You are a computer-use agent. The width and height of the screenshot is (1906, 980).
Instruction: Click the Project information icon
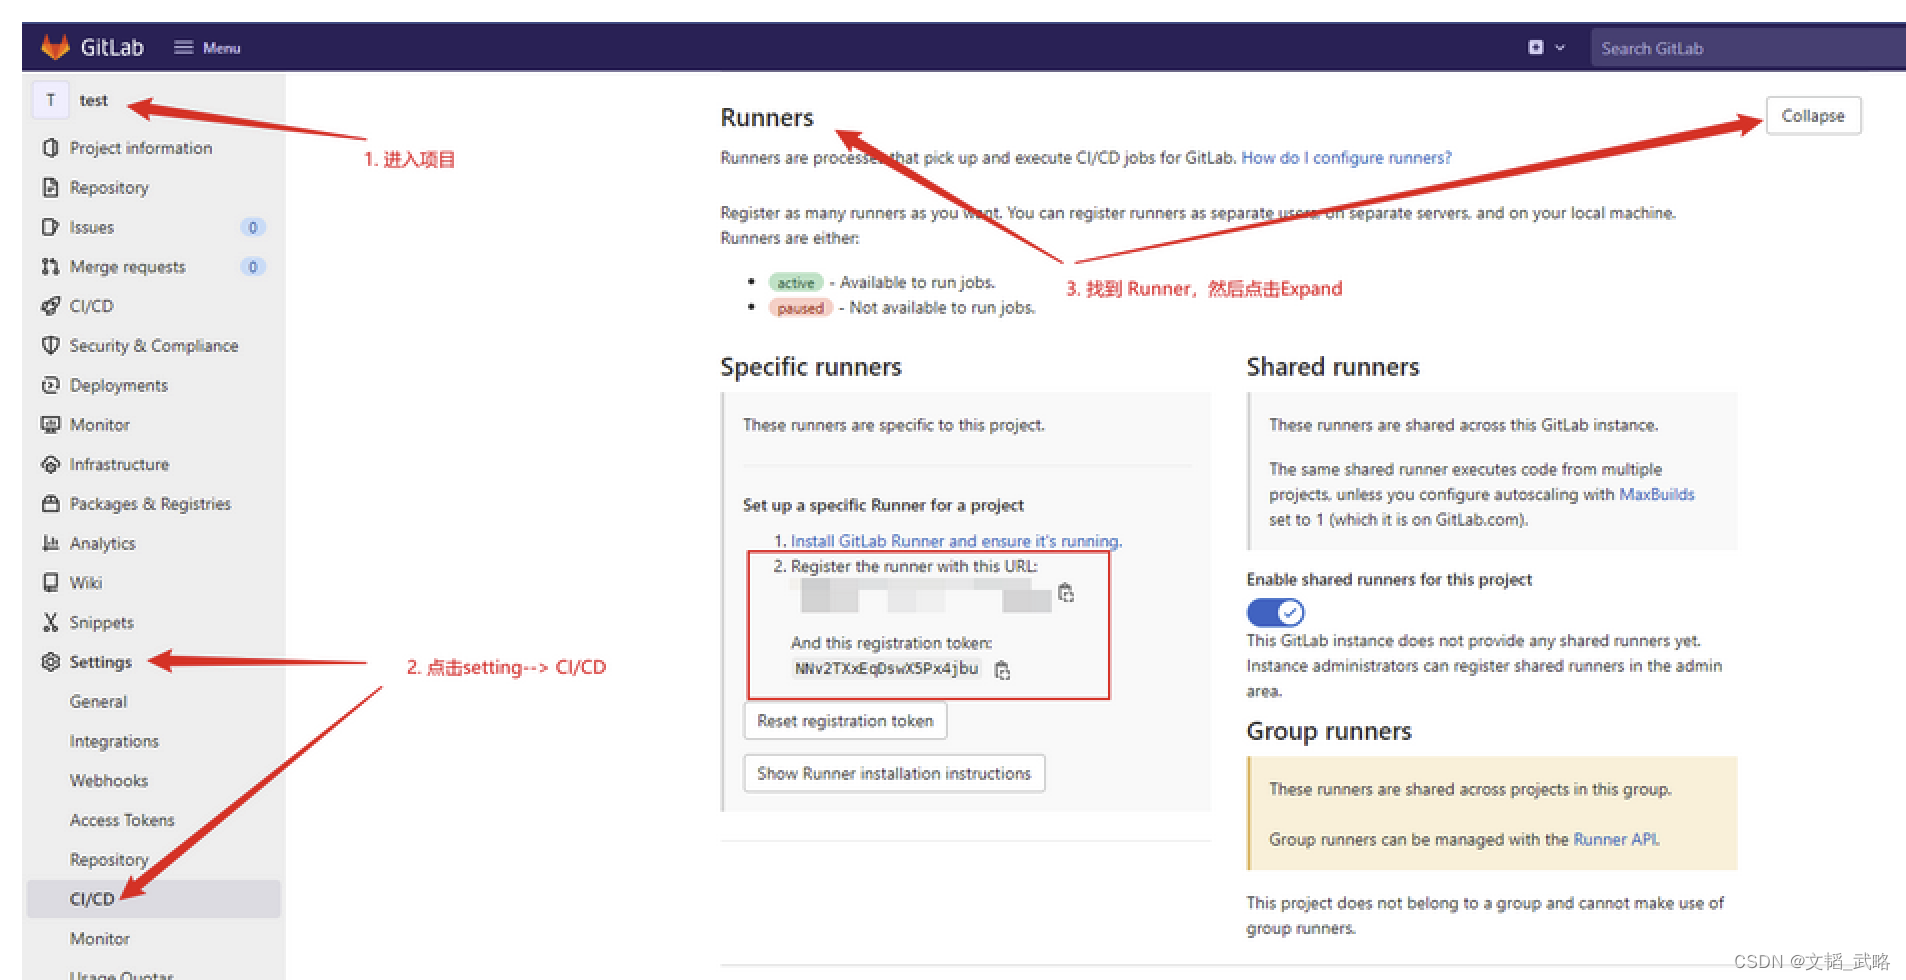[x=50, y=148]
